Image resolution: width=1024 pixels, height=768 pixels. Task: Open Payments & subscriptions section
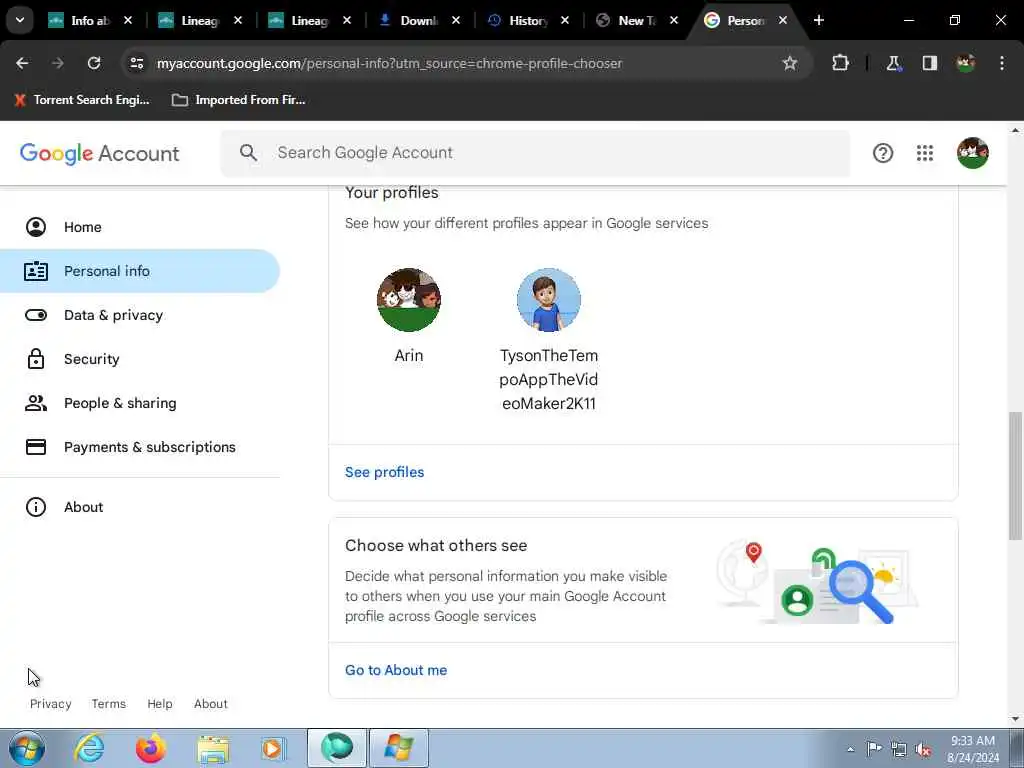(140, 447)
